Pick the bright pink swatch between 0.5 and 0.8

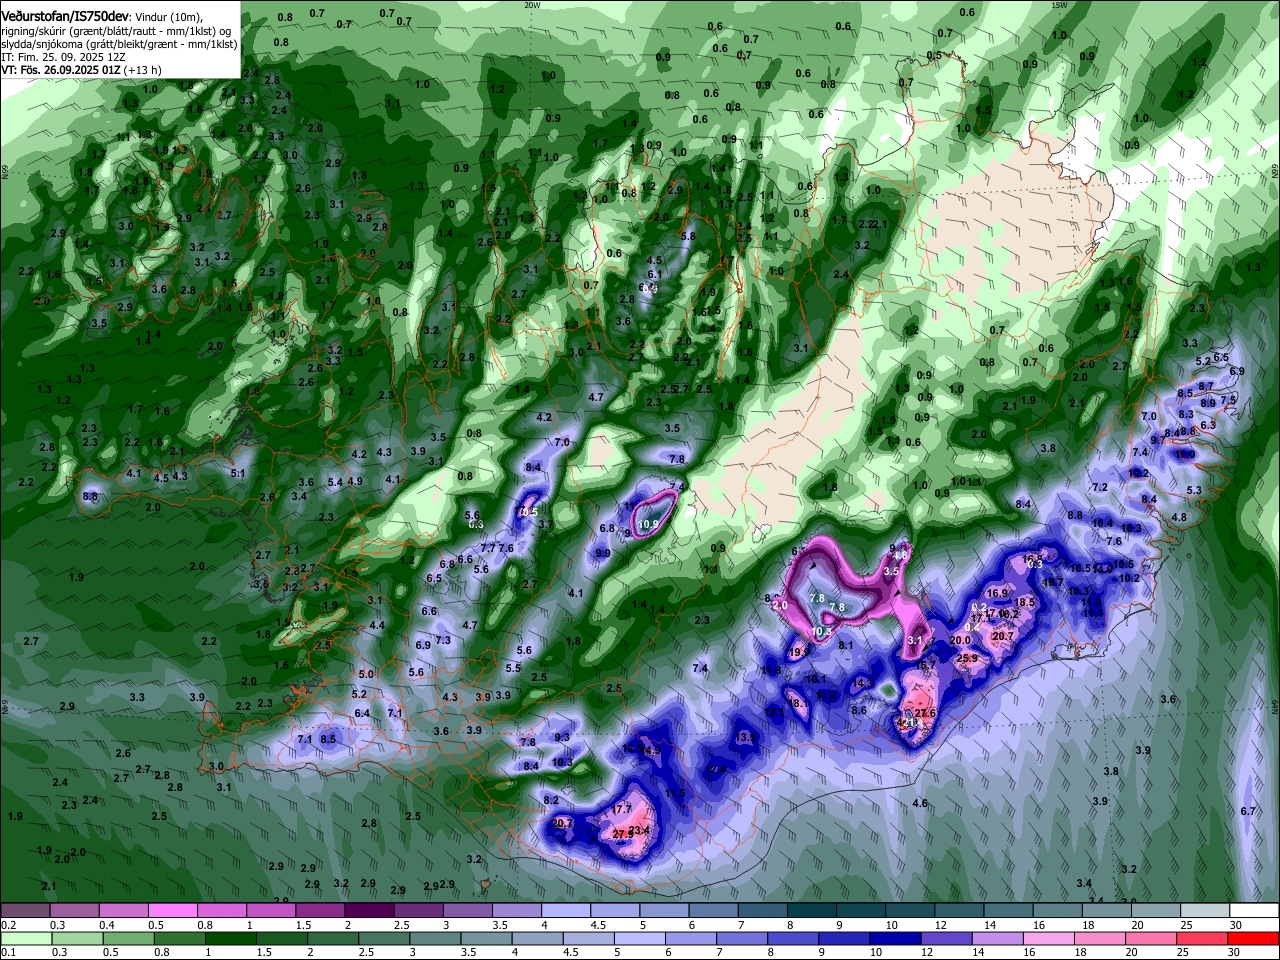point(172,911)
